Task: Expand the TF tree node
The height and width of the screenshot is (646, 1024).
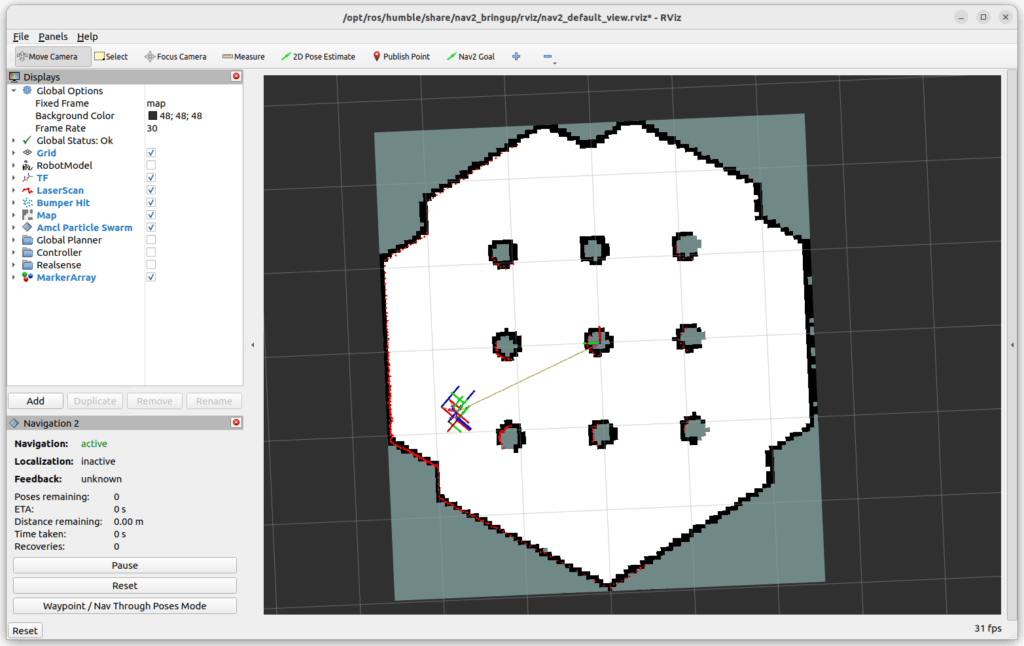Action: pyautogui.click(x=14, y=178)
